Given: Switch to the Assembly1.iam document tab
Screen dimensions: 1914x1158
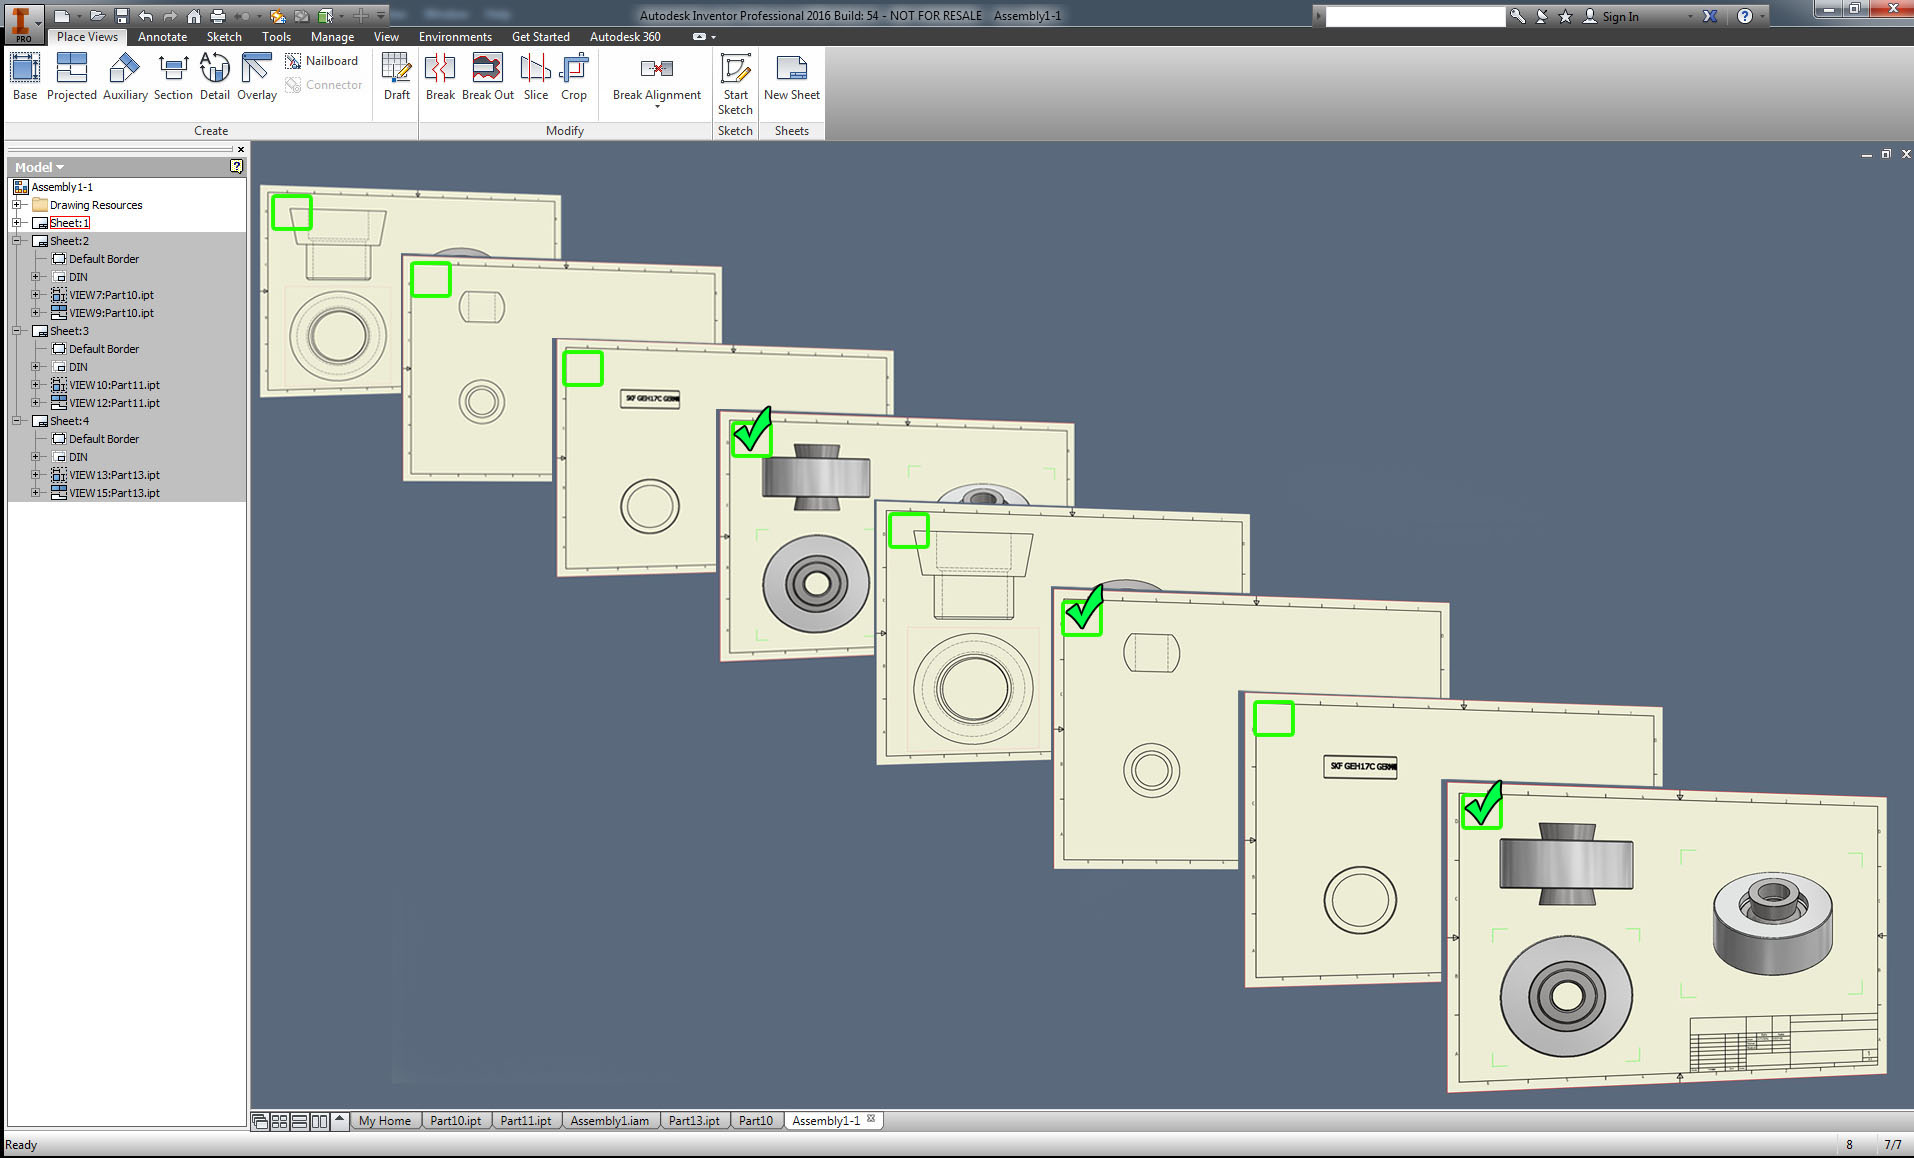Looking at the screenshot, I should pyautogui.click(x=610, y=1120).
